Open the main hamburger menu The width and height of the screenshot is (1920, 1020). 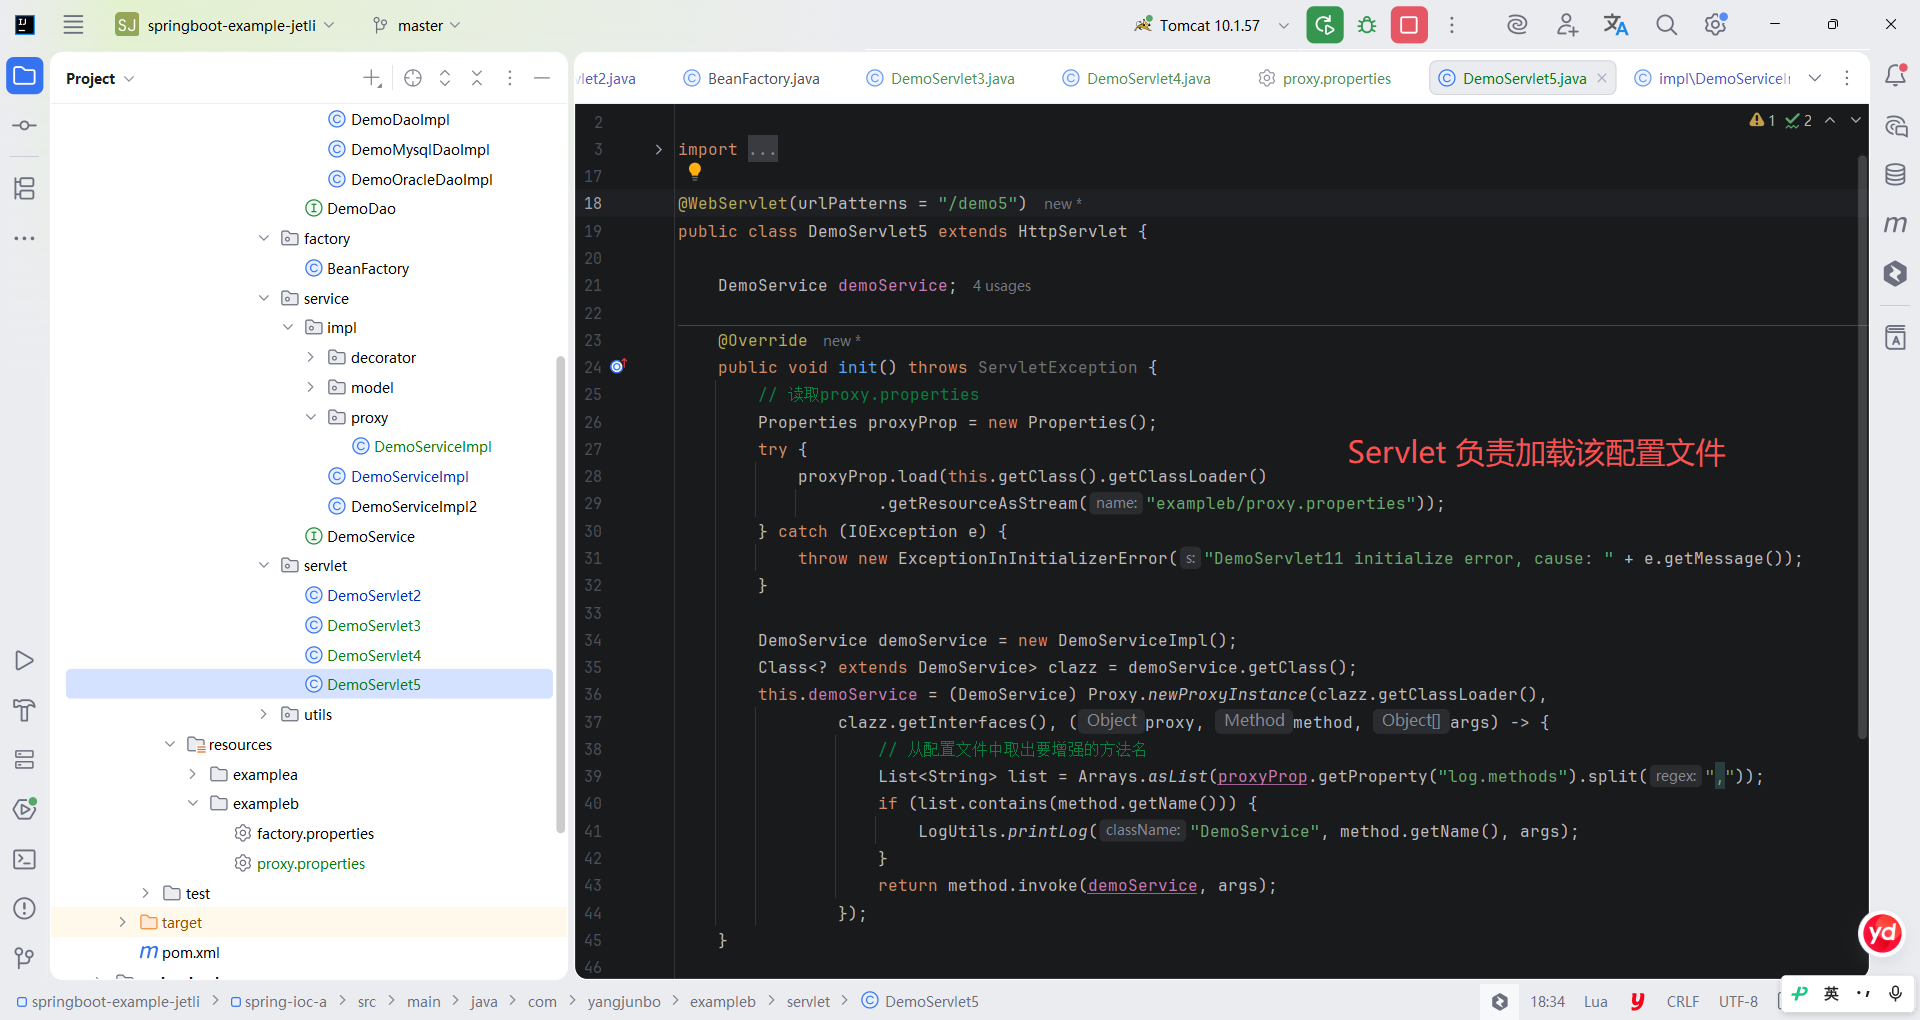73,25
